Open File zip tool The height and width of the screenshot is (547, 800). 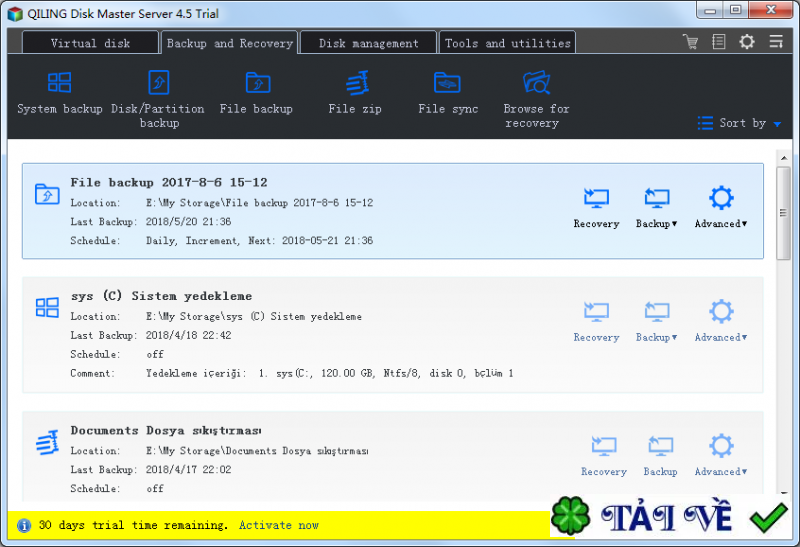356,93
